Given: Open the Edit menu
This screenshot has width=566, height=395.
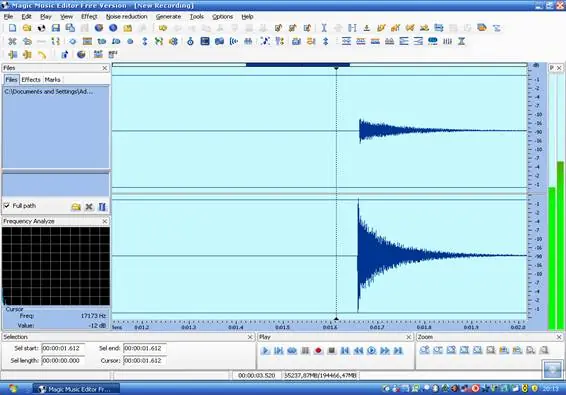Looking at the screenshot, I should coord(26,17).
